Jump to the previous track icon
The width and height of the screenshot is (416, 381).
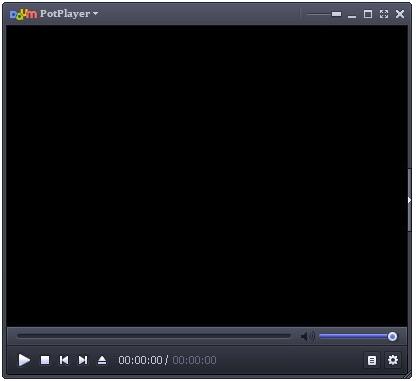[x=64, y=360]
